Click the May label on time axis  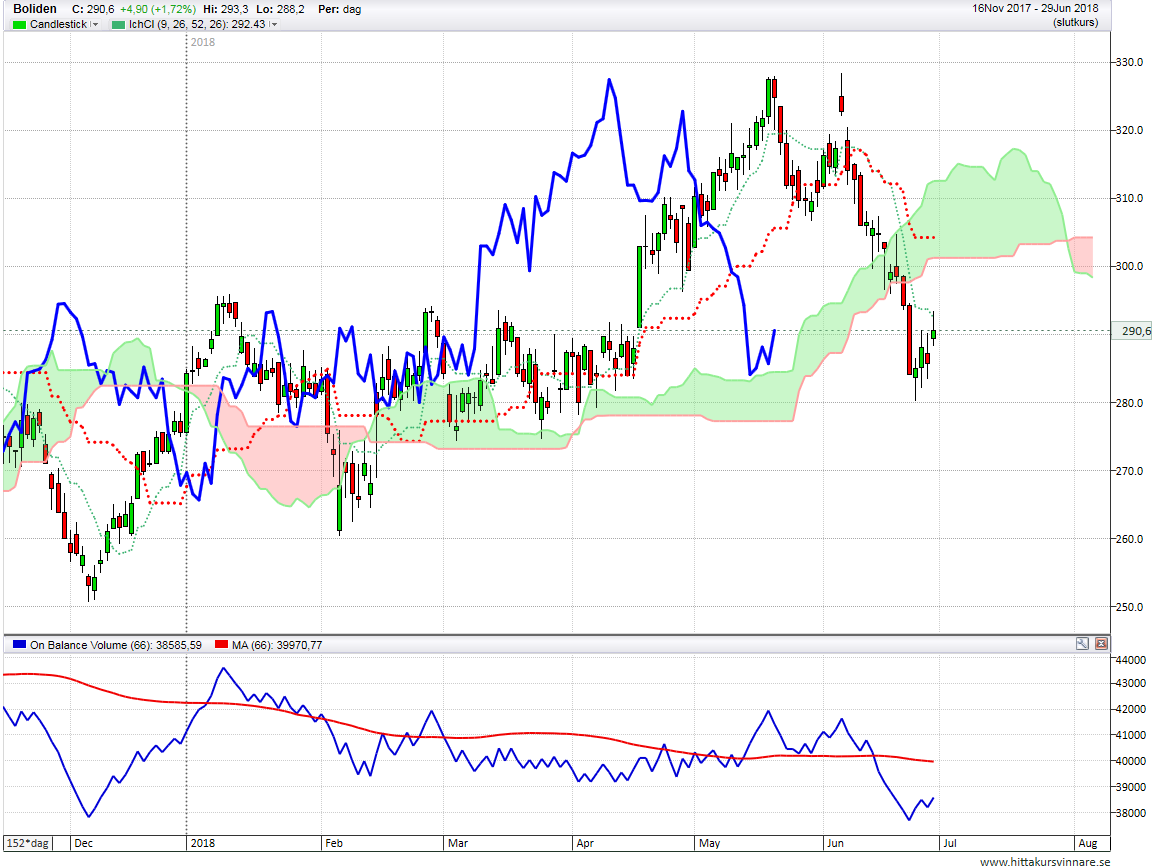pos(709,843)
